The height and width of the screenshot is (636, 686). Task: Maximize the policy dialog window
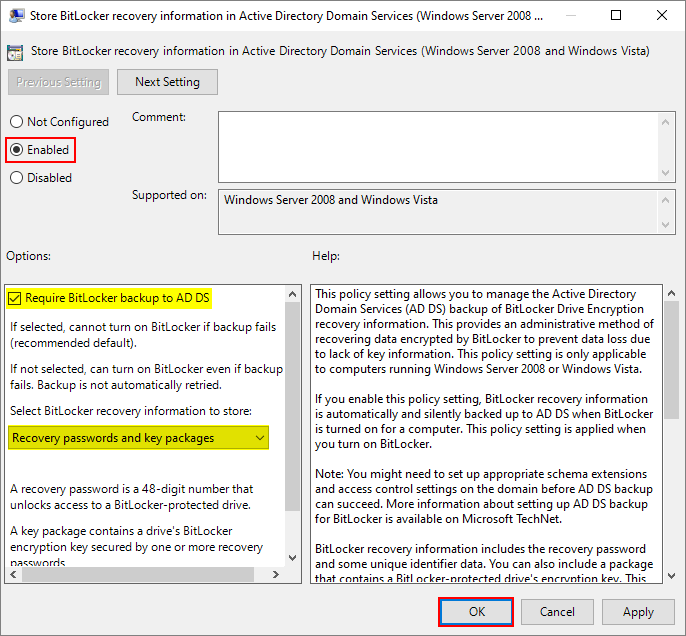pos(616,15)
